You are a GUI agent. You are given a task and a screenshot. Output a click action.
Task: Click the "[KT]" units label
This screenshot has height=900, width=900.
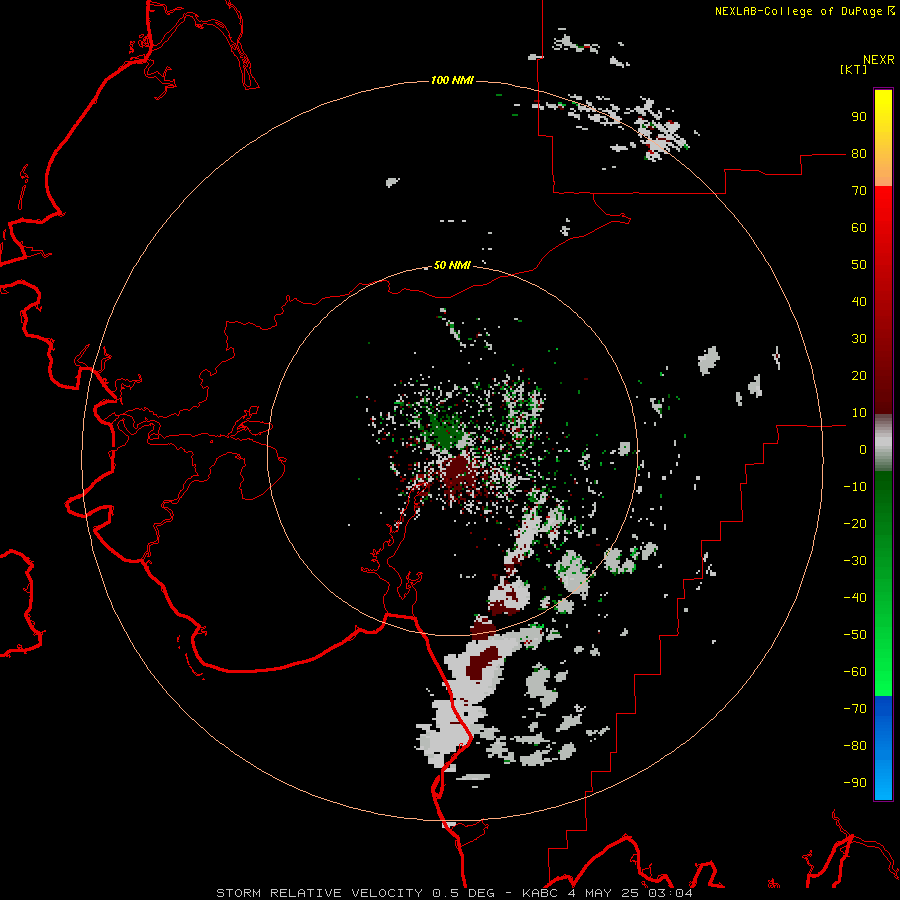(x=853, y=69)
